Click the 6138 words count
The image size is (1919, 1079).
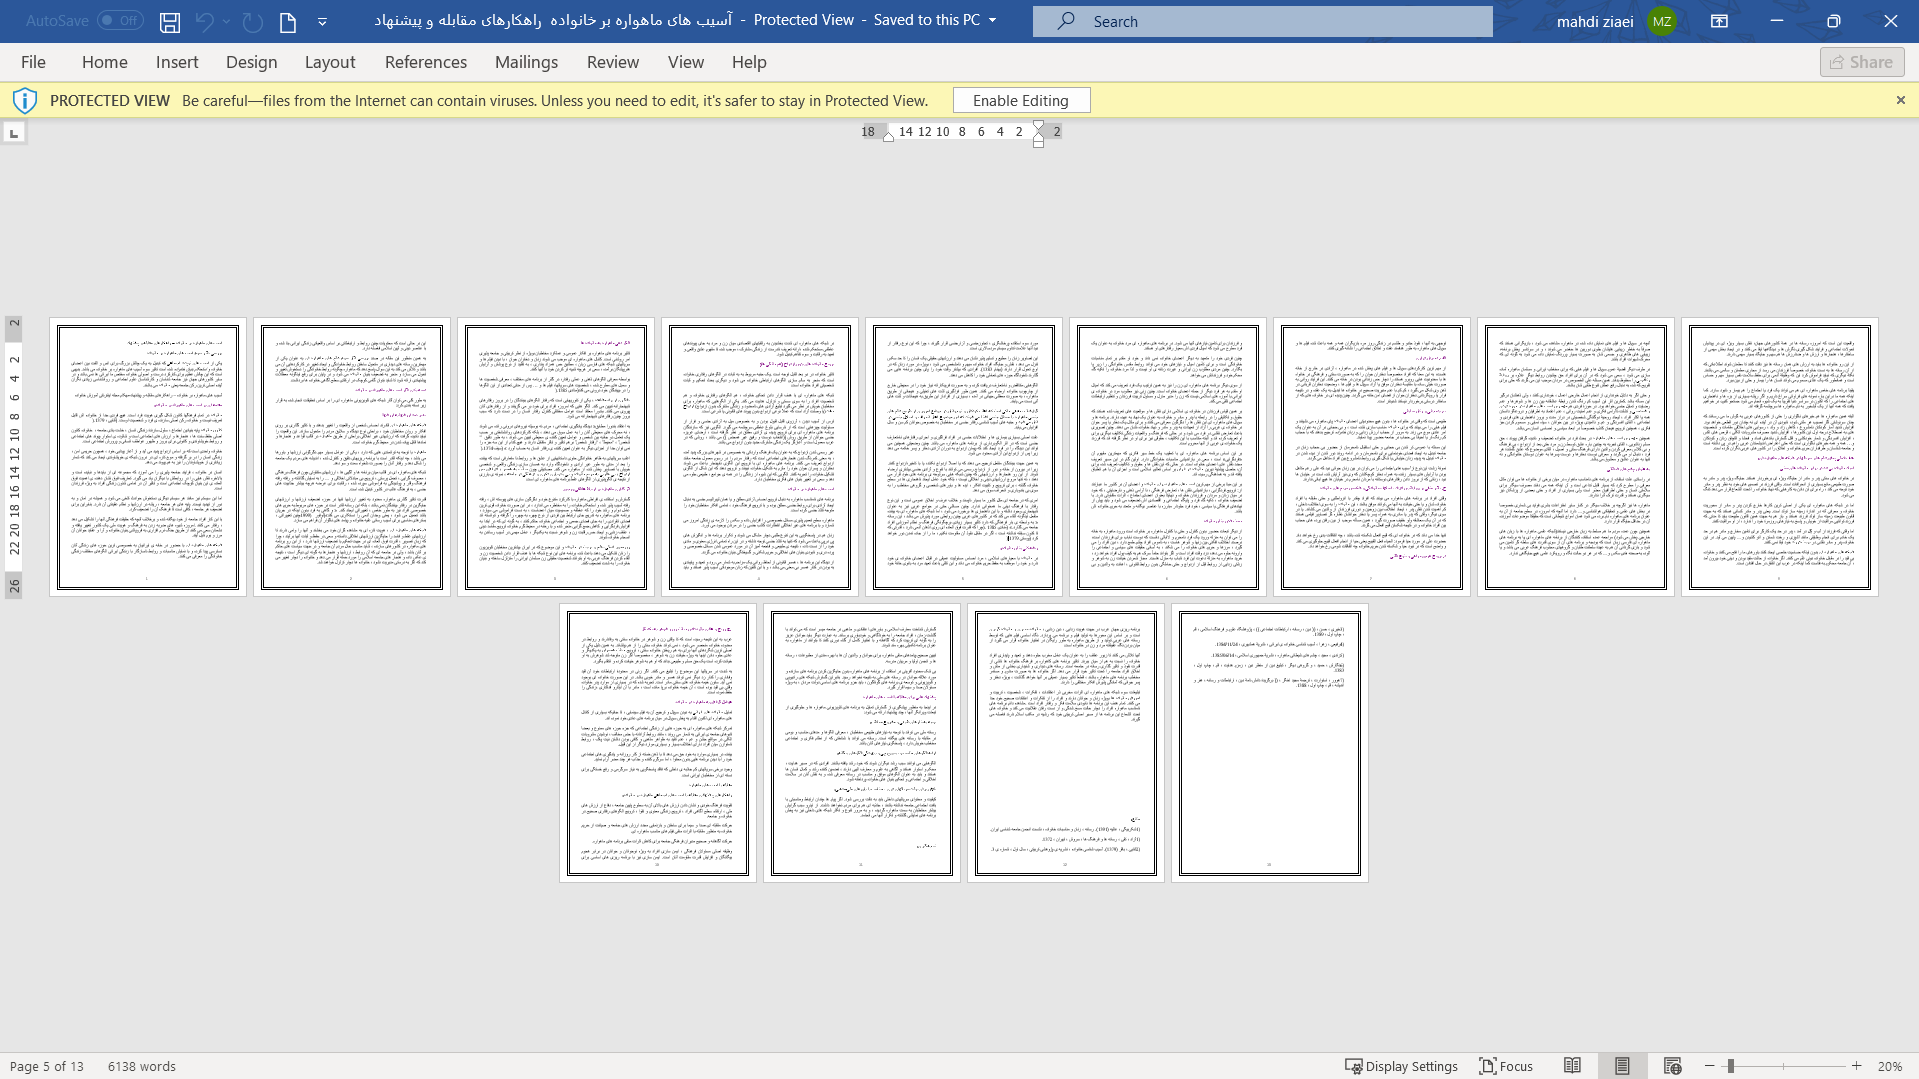point(142,1066)
